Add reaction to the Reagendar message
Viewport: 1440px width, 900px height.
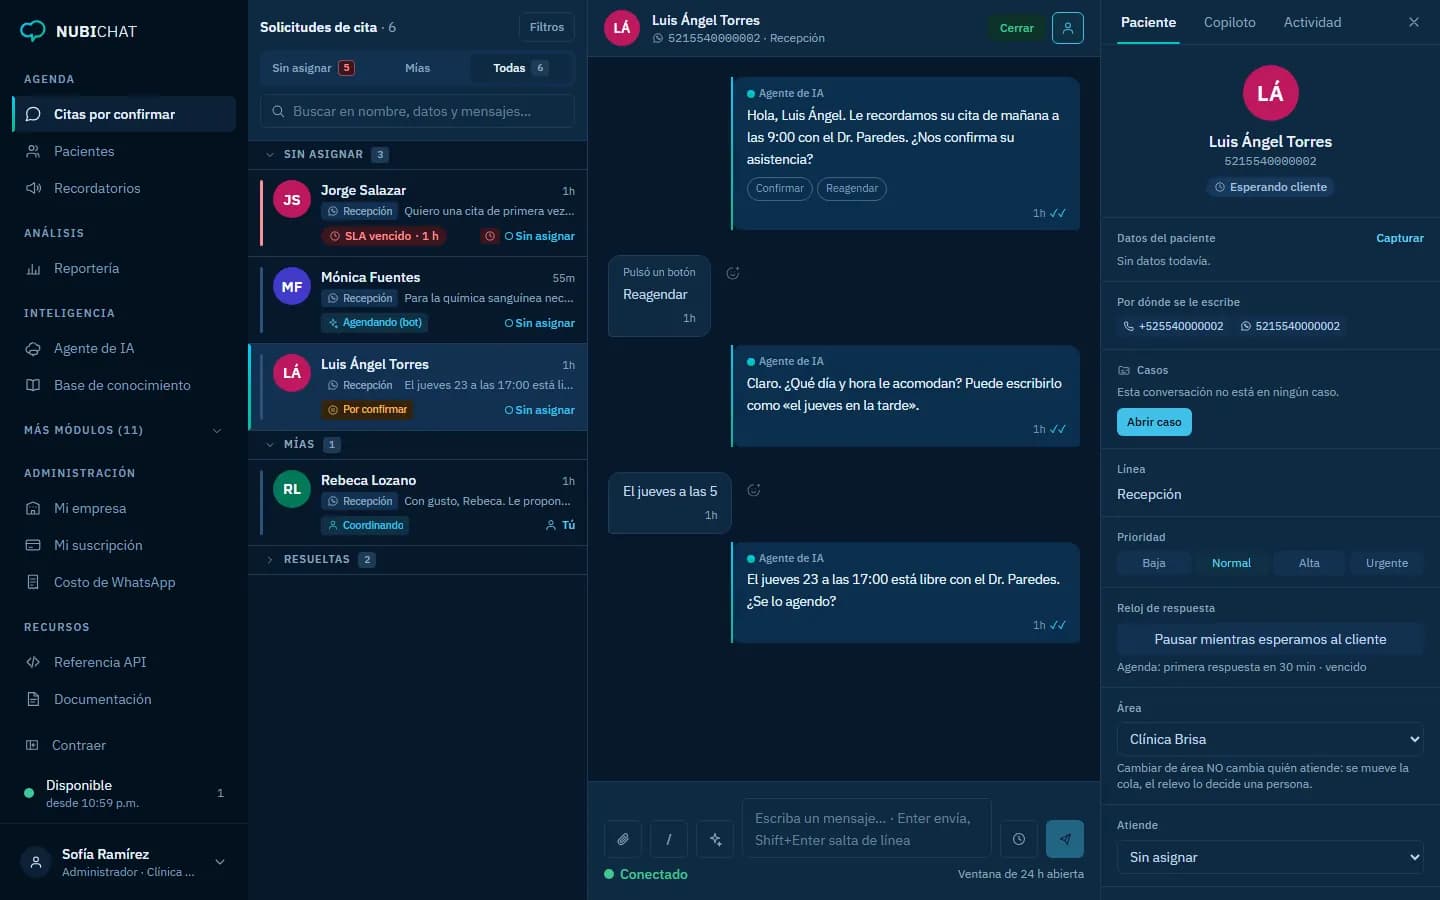(x=733, y=273)
